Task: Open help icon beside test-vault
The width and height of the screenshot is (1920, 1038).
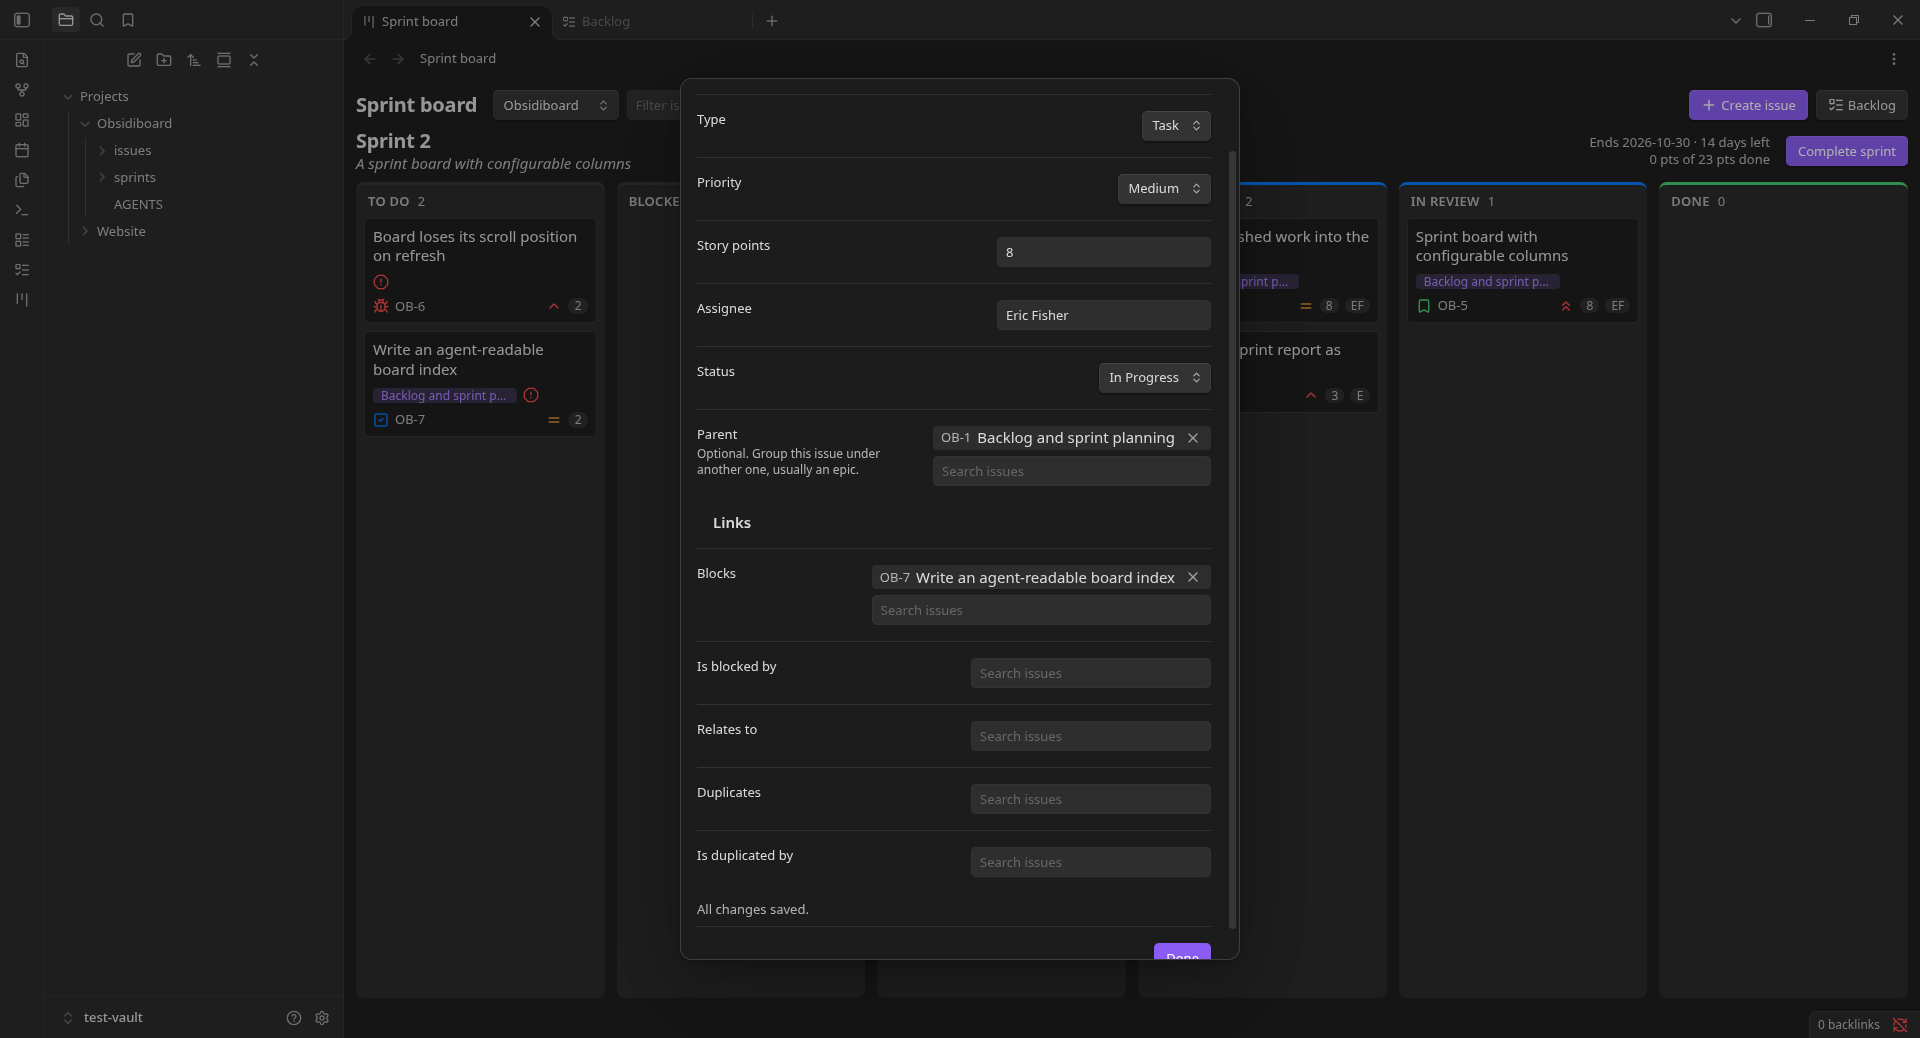Action: (294, 1018)
